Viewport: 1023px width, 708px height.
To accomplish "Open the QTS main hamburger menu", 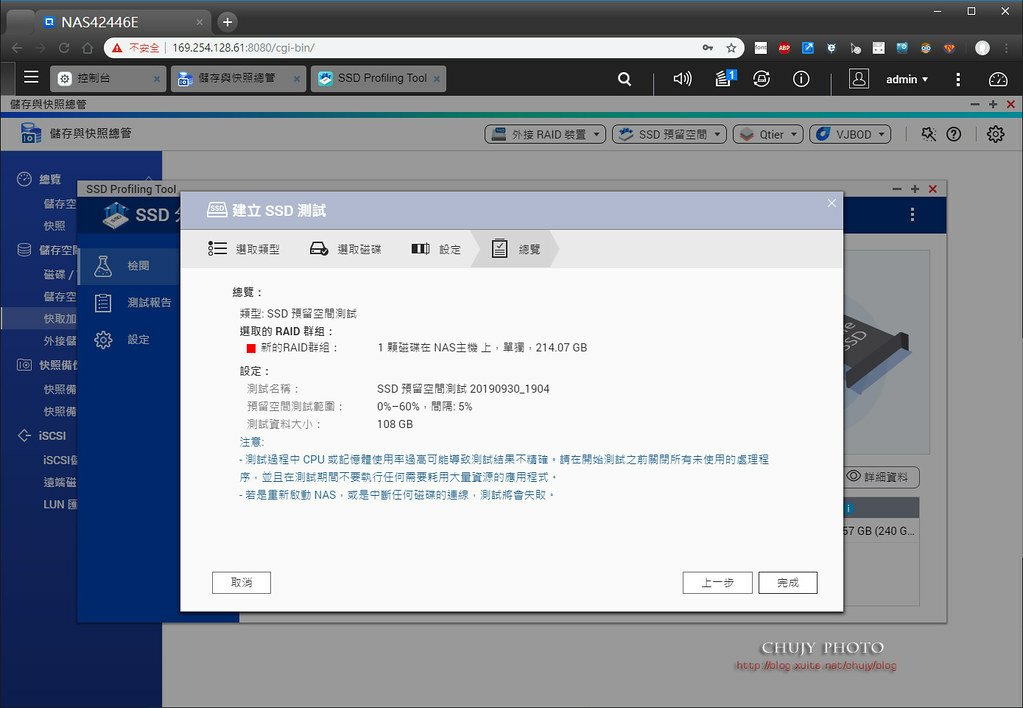I will (31, 78).
